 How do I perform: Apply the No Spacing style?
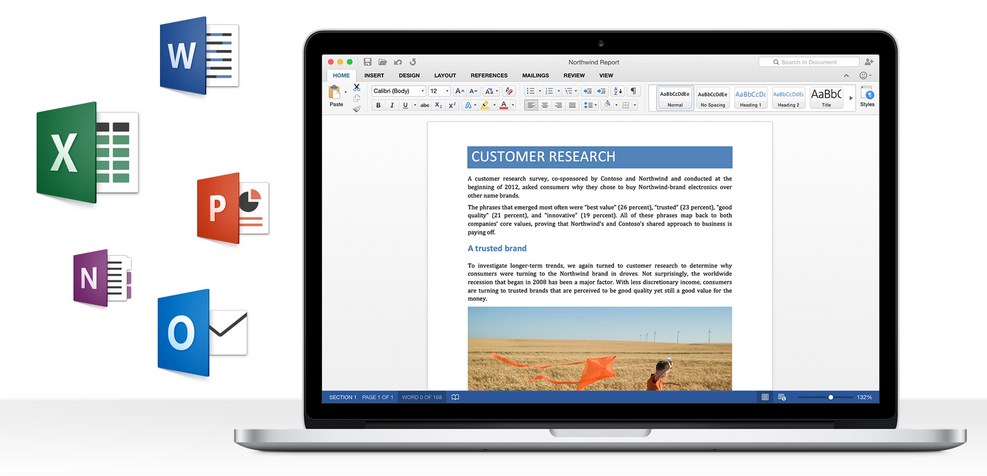(713, 98)
